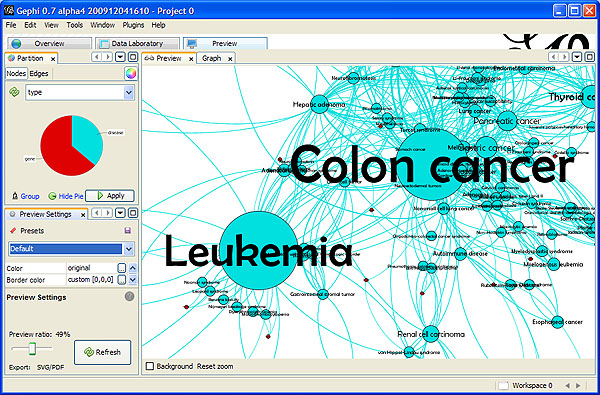
Task: Switch to the Data Laboratory perspective
Action: click(137, 44)
